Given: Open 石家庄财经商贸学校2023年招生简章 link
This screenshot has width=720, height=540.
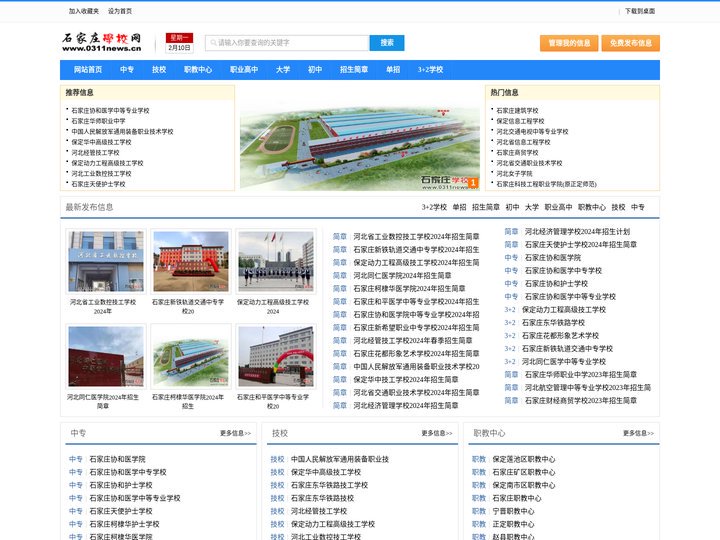Looking at the screenshot, I should coord(580,401).
